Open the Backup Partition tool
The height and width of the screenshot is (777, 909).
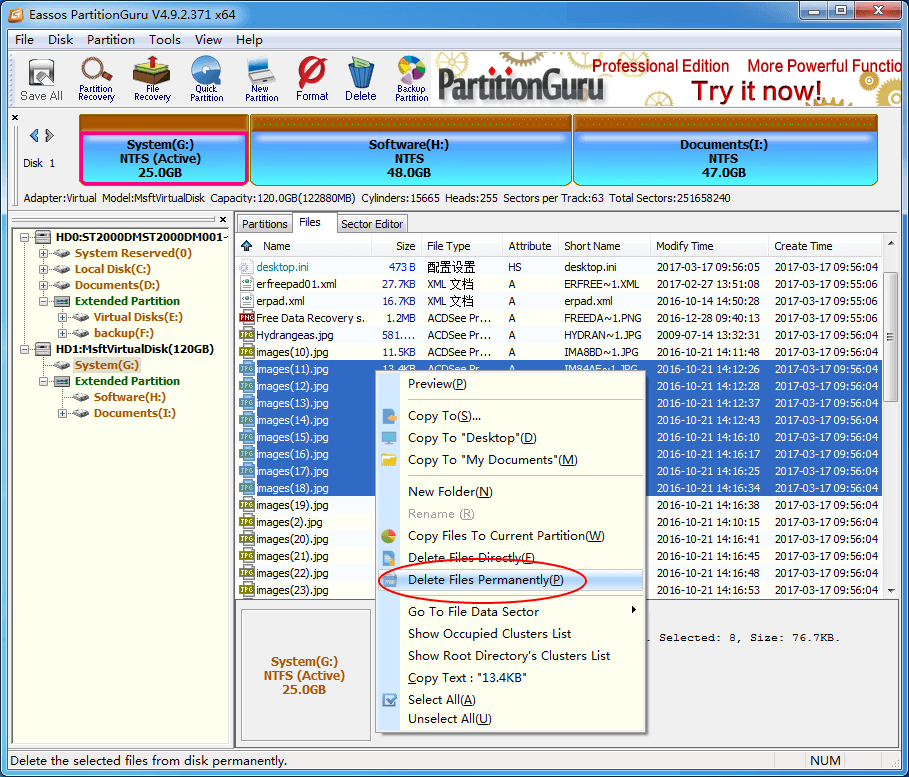click(x=412, y=80)
